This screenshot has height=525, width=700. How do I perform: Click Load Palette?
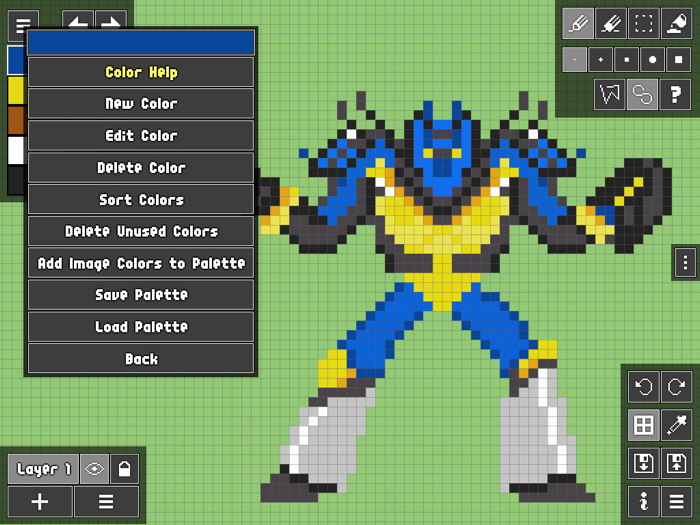pyautogui.click(x=141, y=327)
